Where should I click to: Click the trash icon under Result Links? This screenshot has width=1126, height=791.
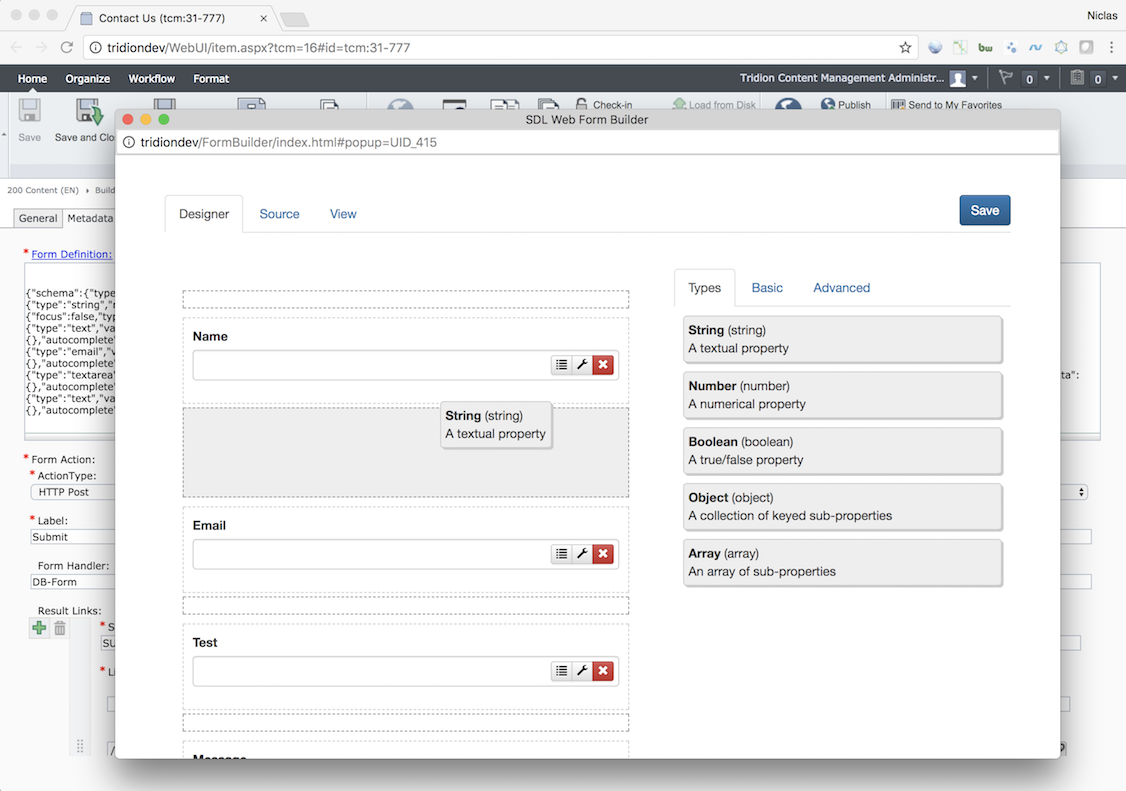tap(60, 628)
